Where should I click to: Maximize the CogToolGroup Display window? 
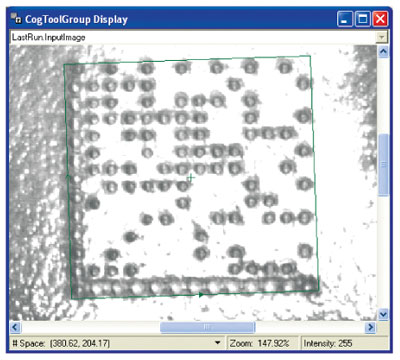(x=362, y=19)
